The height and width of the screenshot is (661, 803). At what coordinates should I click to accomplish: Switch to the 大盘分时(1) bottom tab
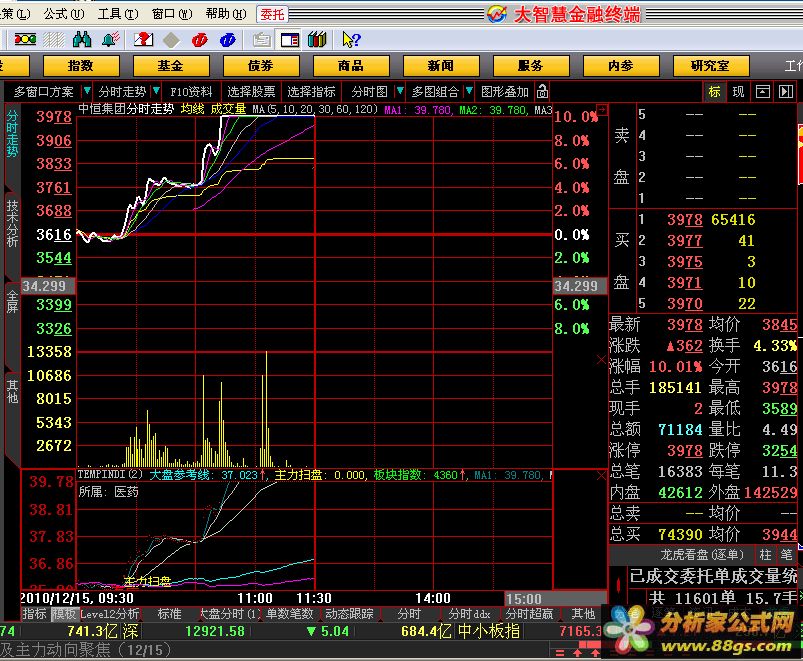click(x=229, y=614)
